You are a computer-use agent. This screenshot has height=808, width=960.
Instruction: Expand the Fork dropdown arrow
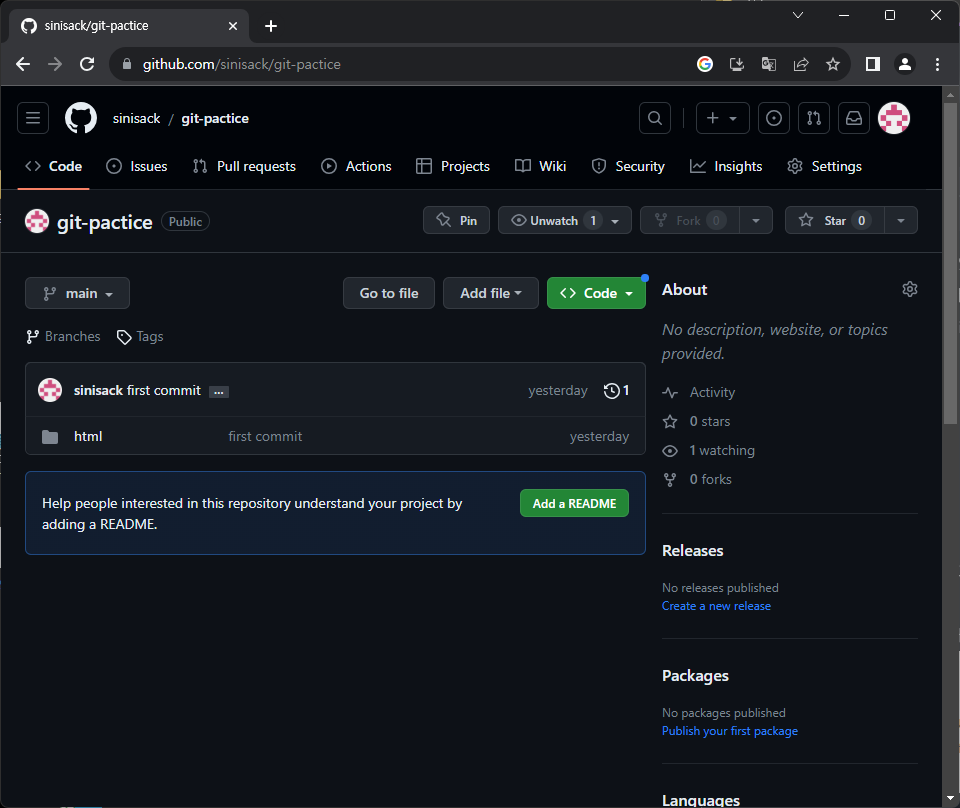[x=756, y=221]
